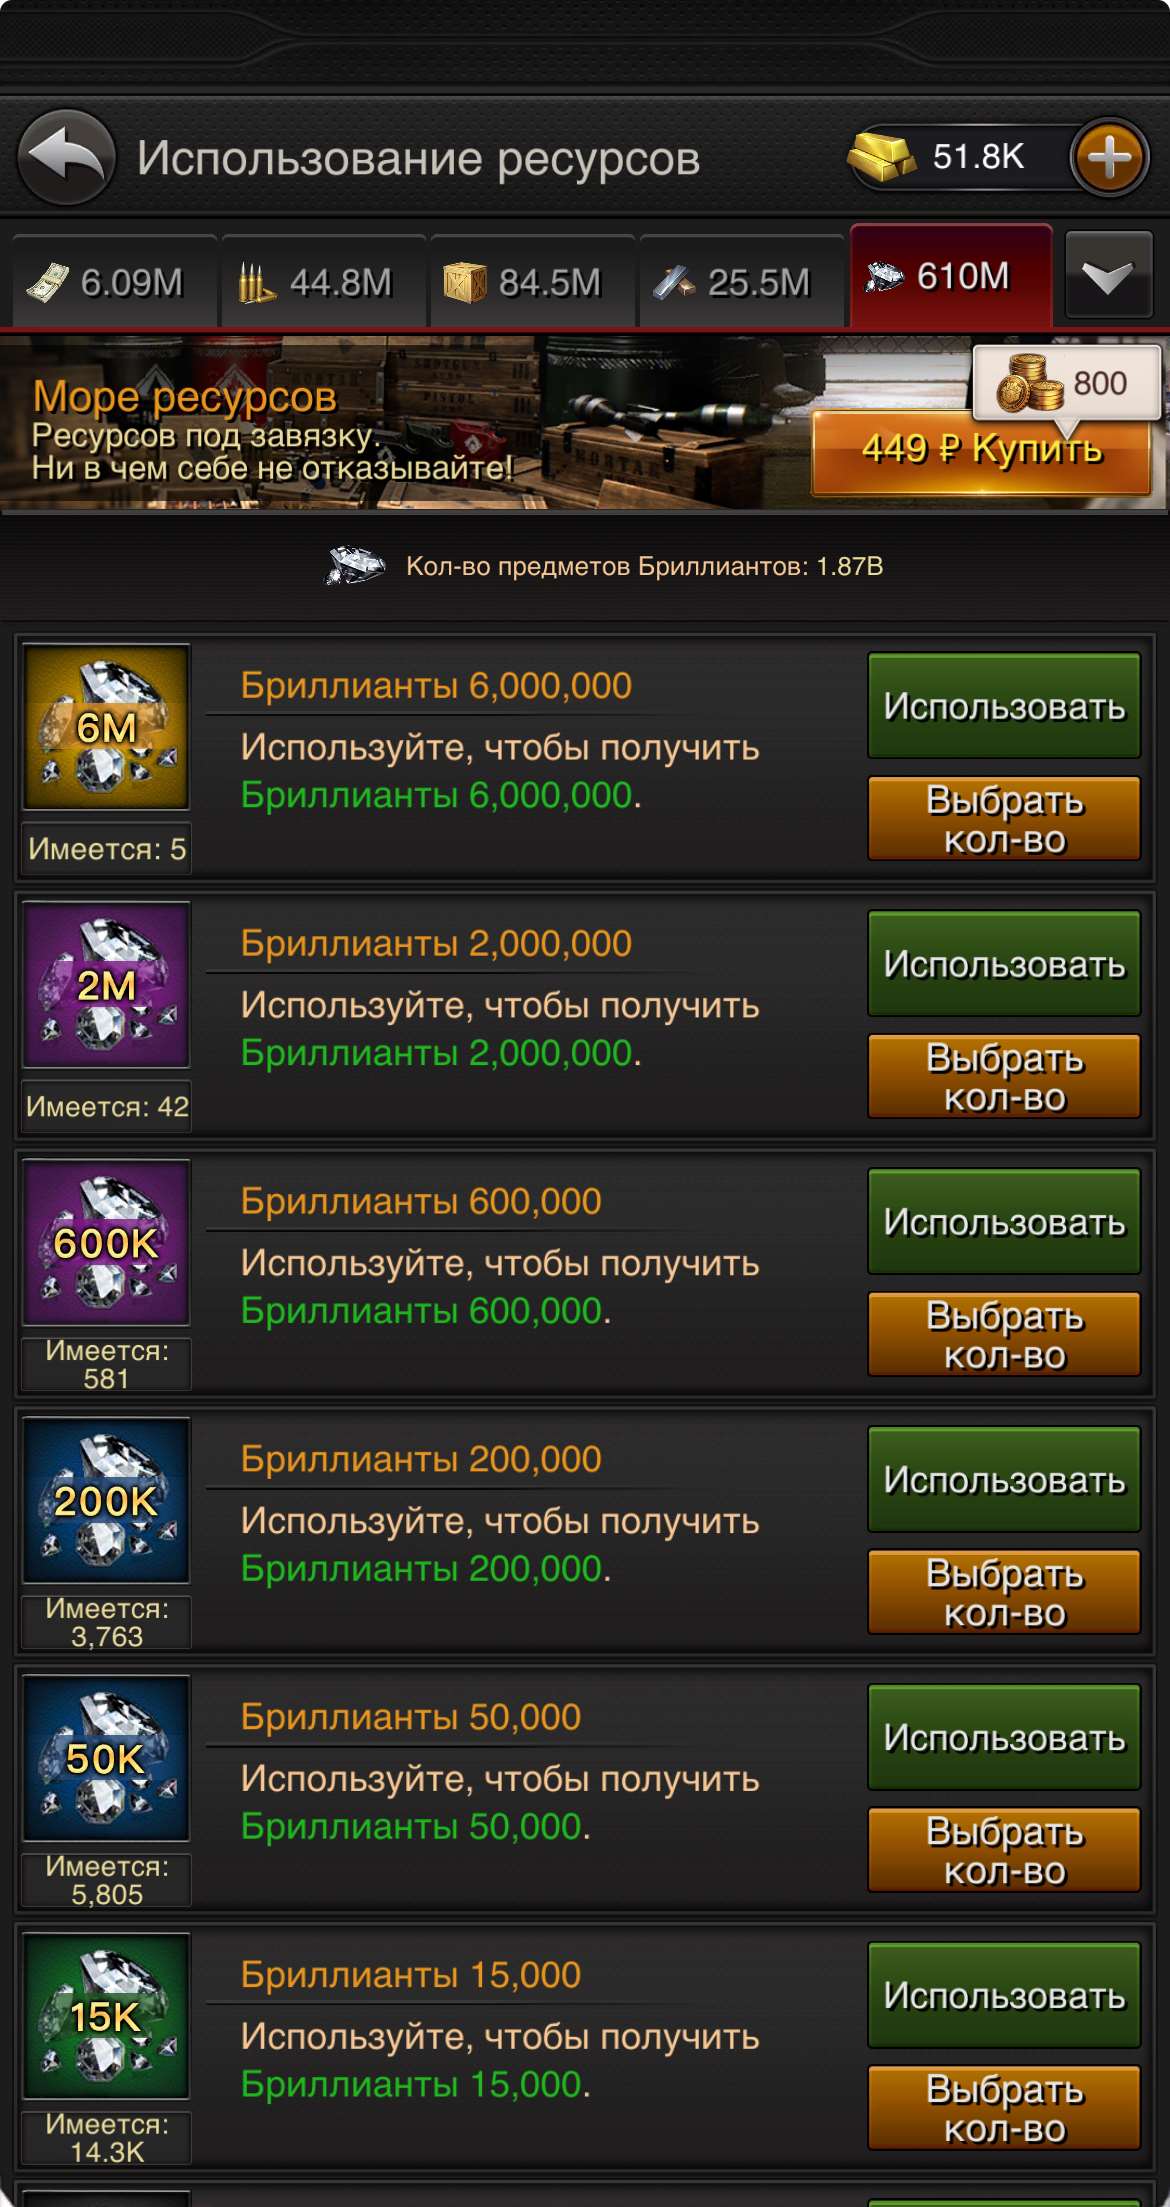
Task: Use the Бриллианты 200,000 item
Action: click(1004, 1480)
